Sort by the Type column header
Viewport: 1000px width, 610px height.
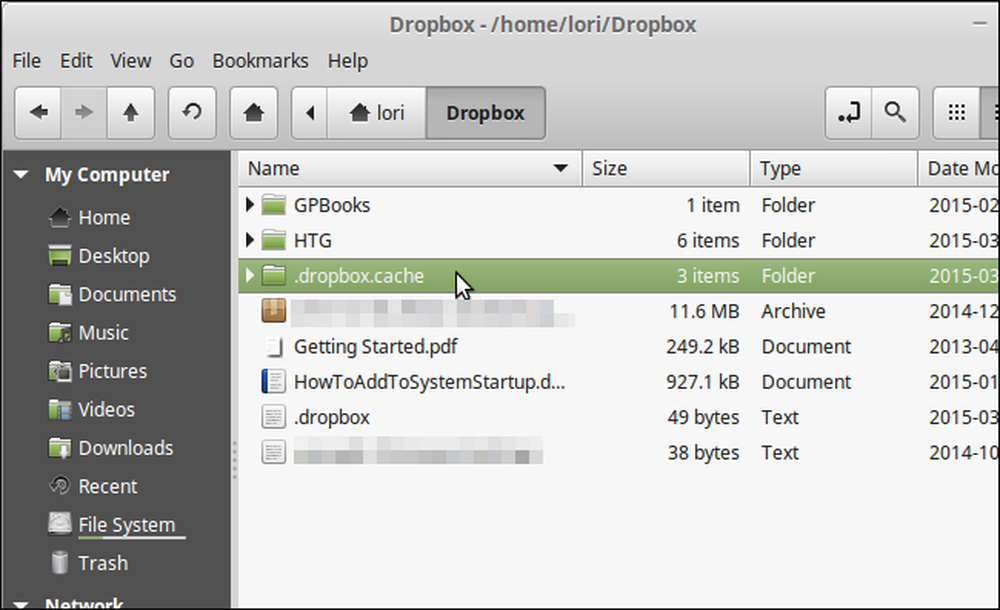834,168
